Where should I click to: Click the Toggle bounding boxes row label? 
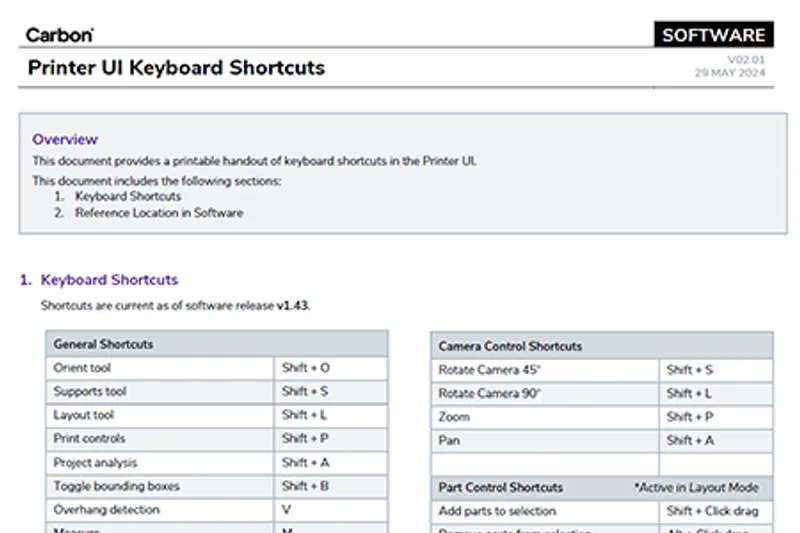[117, 486]
